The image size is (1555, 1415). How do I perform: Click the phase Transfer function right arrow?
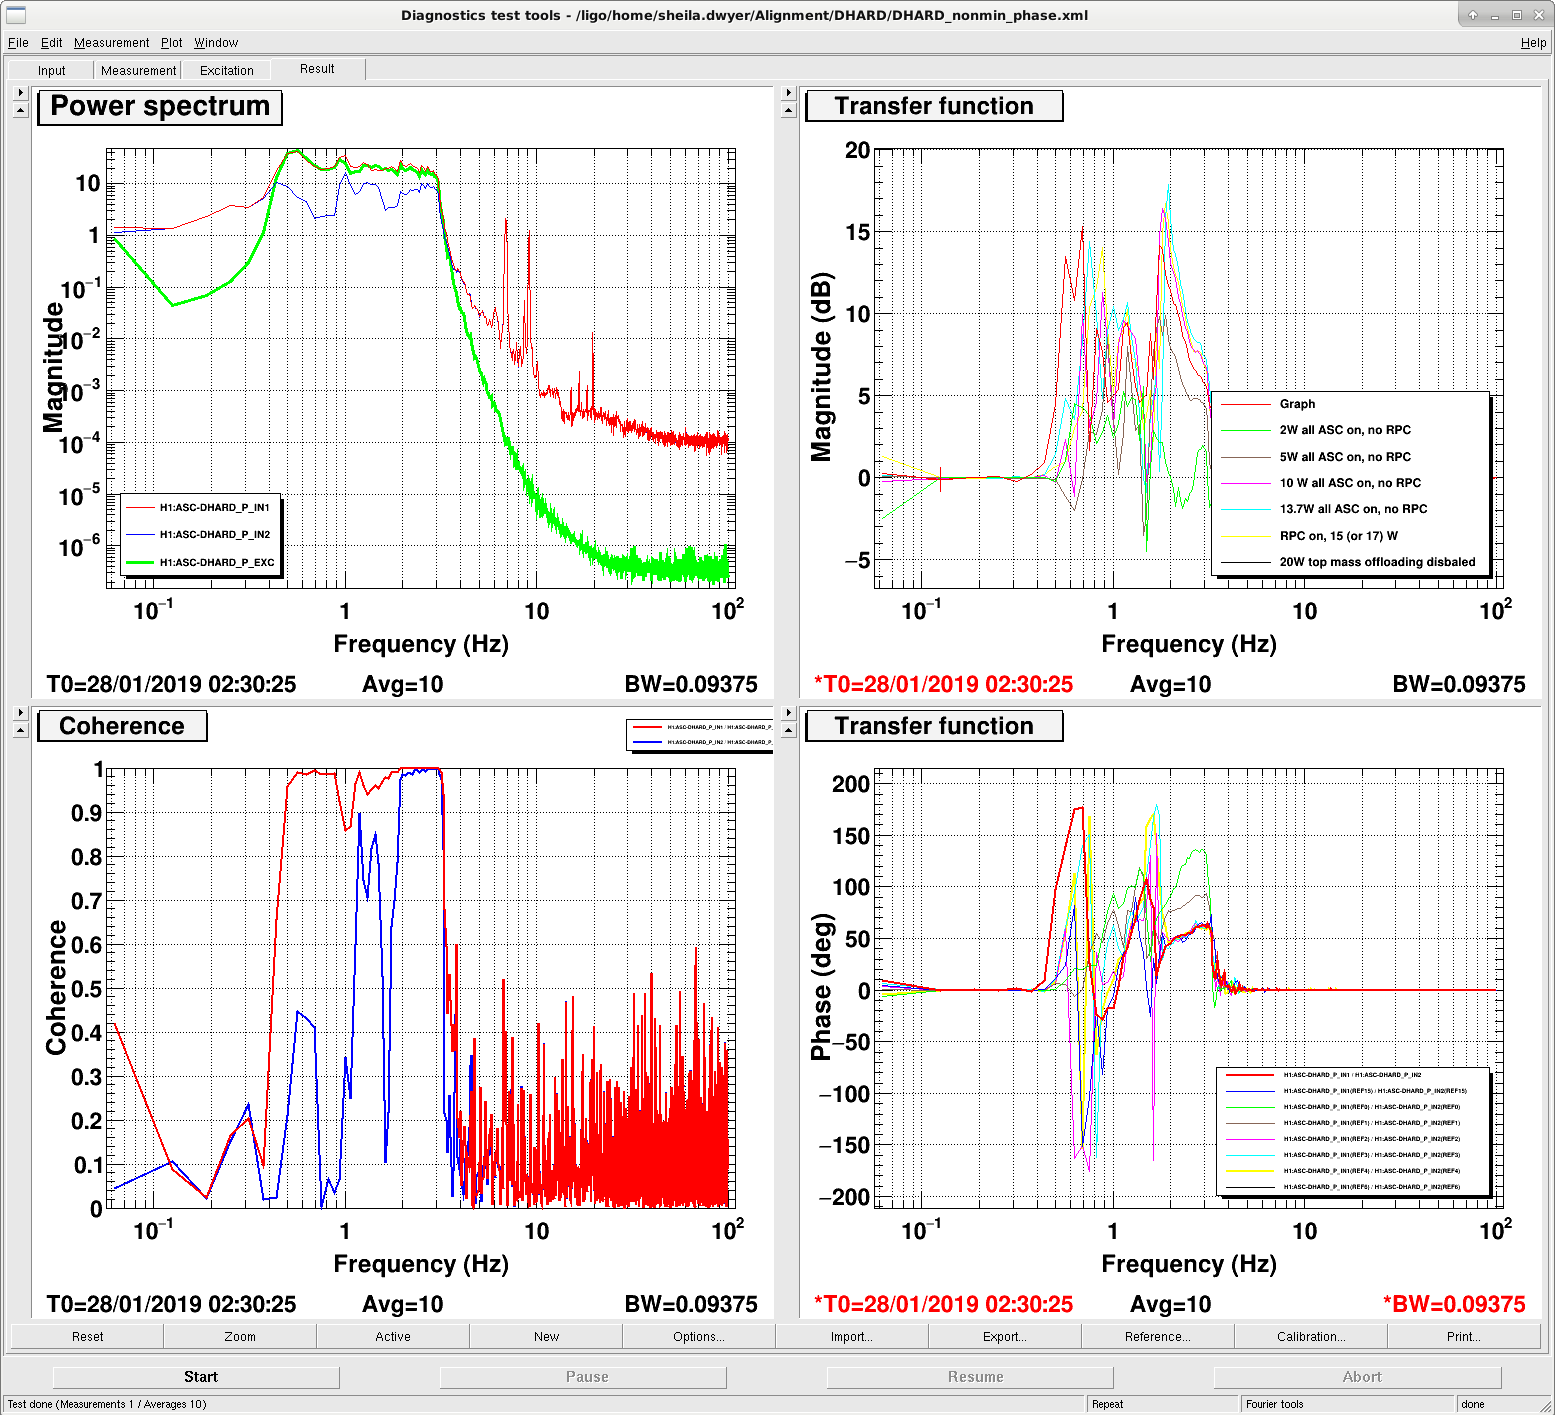pos(788,713)
